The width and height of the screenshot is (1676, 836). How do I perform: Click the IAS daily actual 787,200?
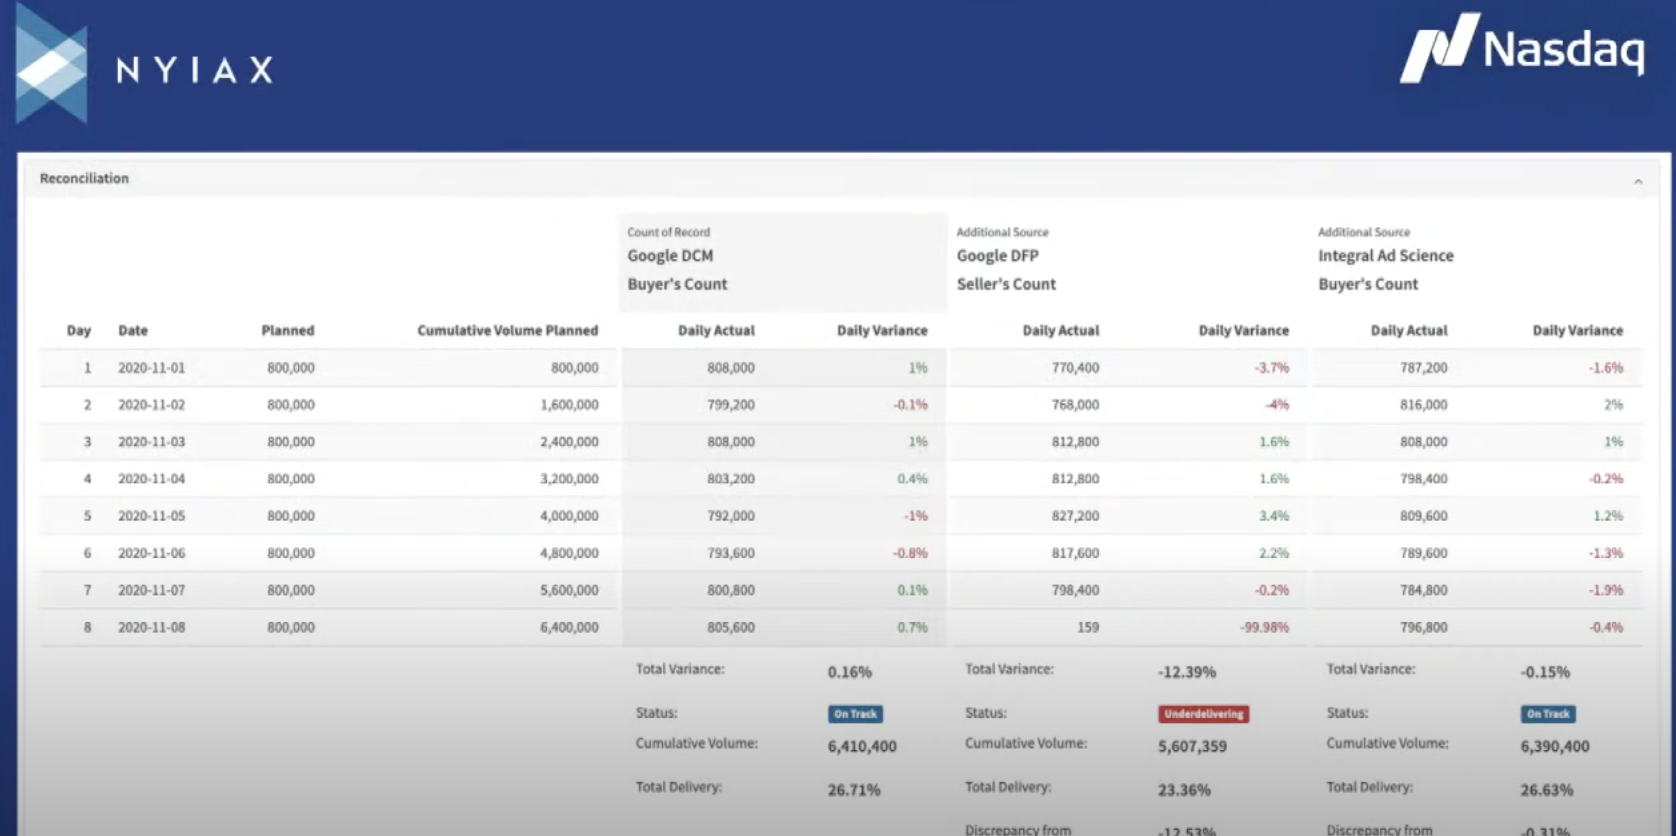[1423, 368]
